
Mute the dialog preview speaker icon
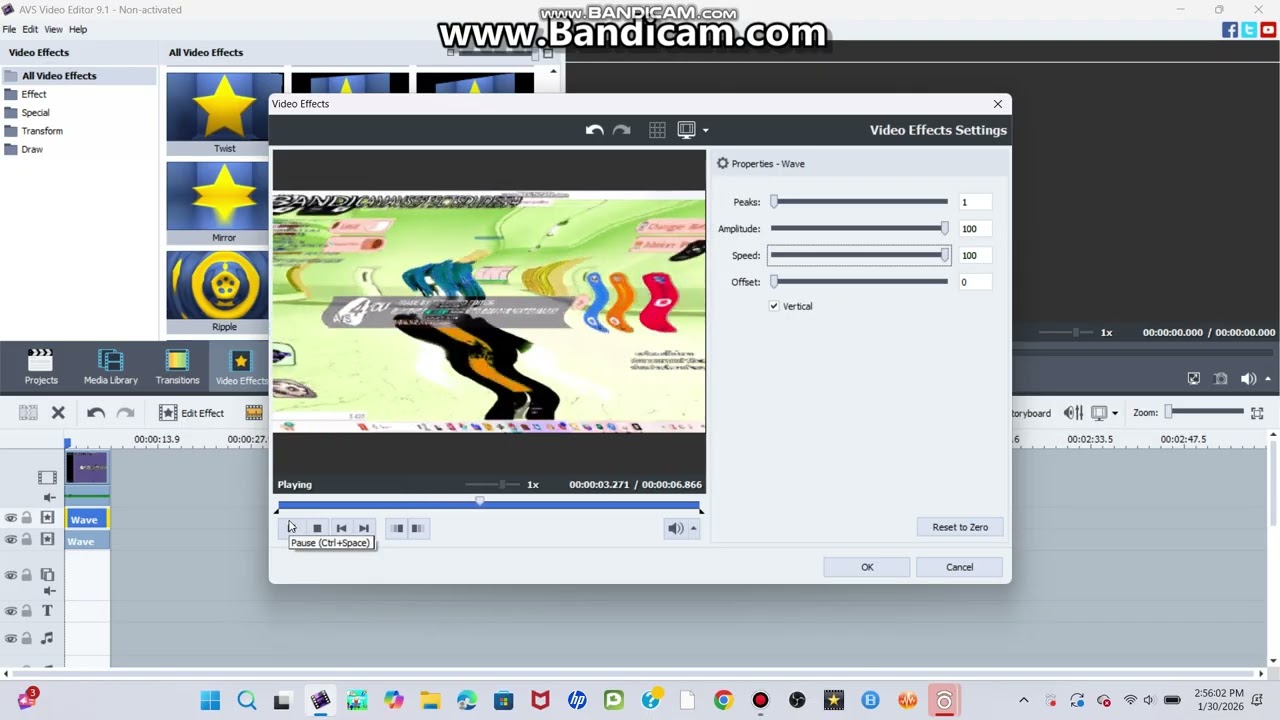pos(676,528)
